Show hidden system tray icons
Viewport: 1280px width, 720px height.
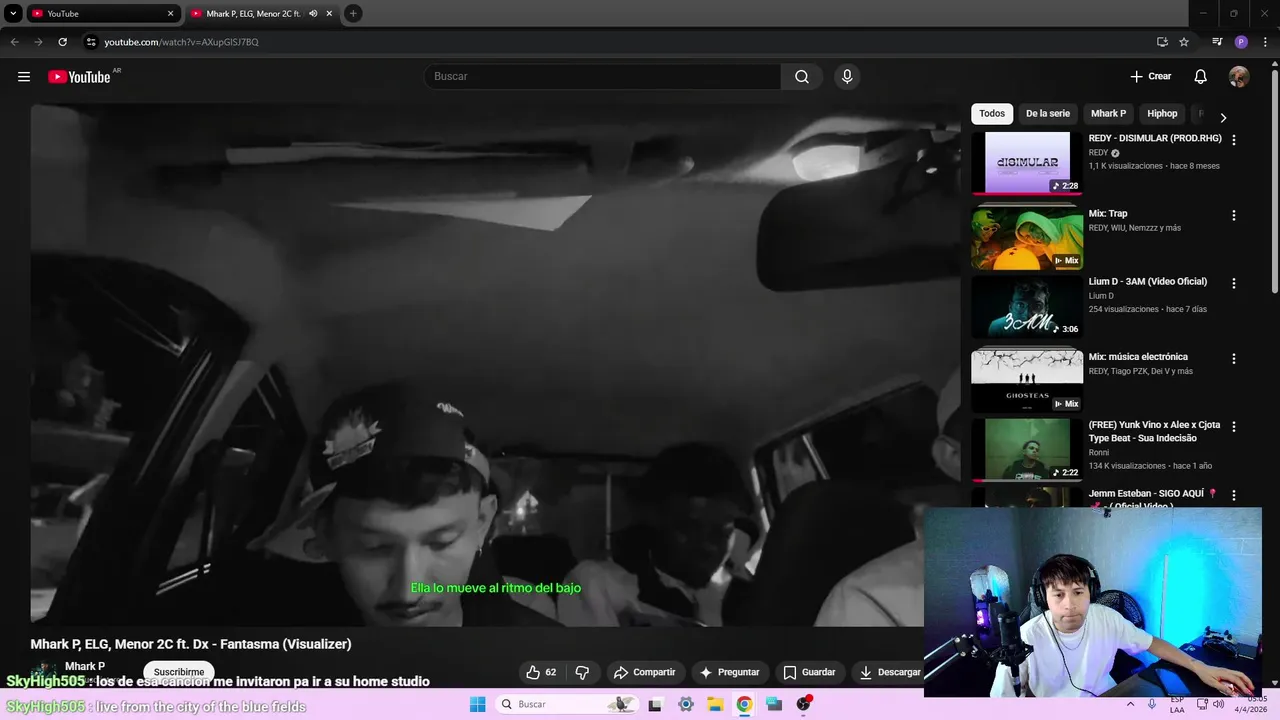[1131, 704]
